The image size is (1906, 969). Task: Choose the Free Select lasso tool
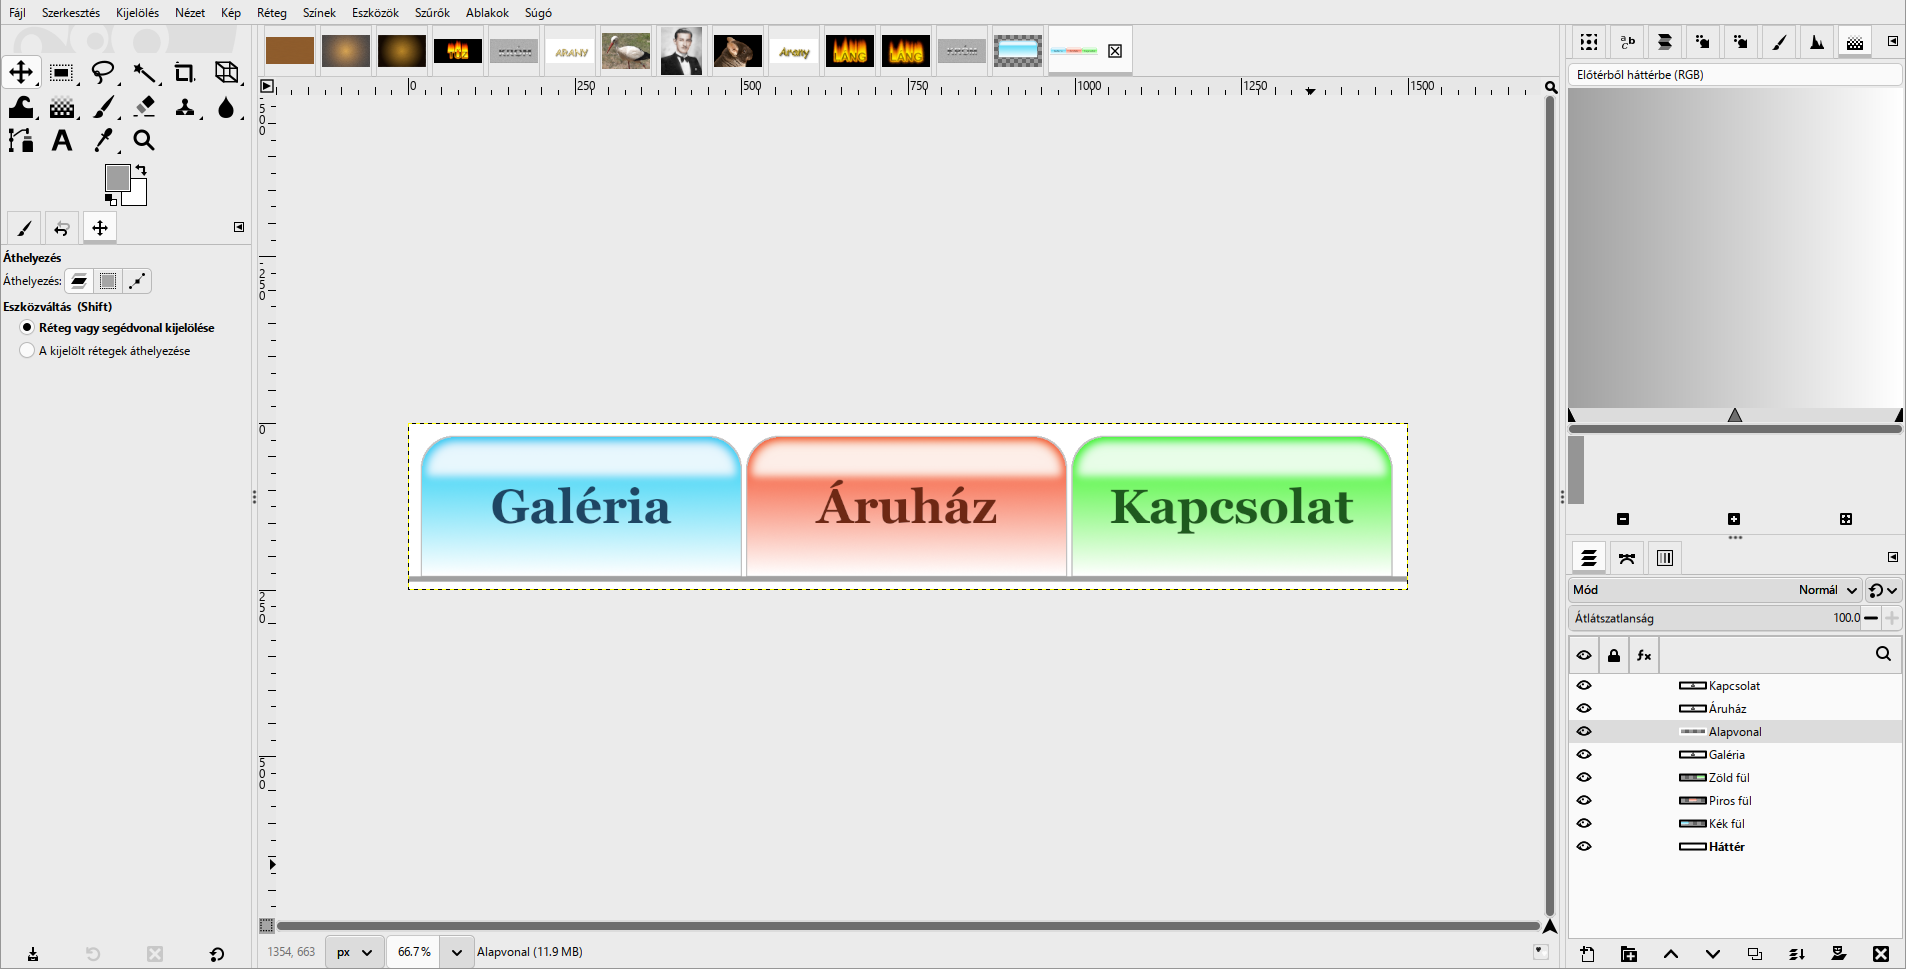(x=103, y=72)
